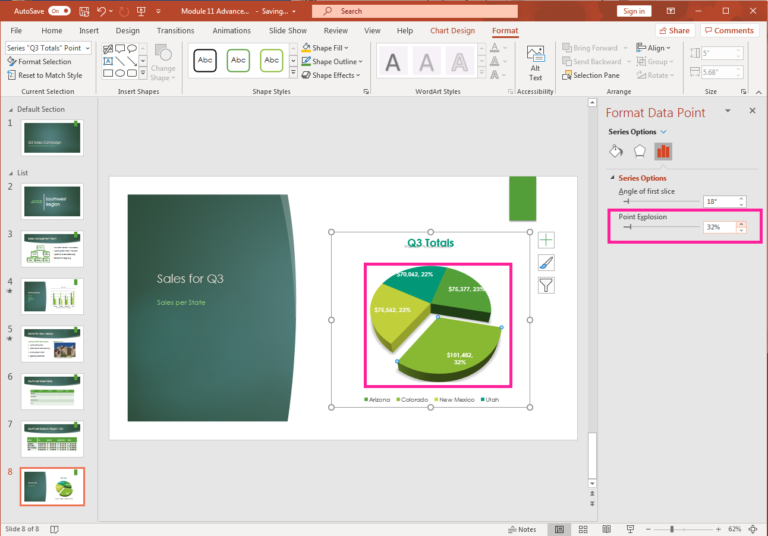
Task: Switch to Slide Sorter view
Action: point(582,528)
